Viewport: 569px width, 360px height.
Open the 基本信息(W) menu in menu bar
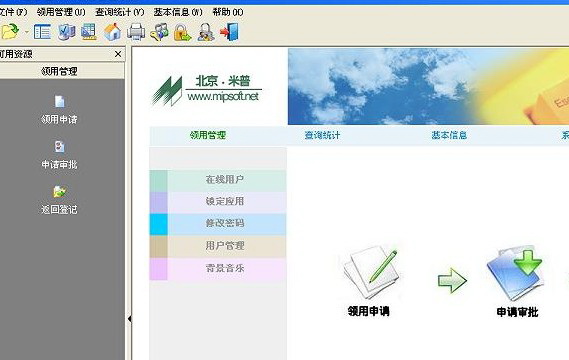pyautogui.click(x=178, y=12)
